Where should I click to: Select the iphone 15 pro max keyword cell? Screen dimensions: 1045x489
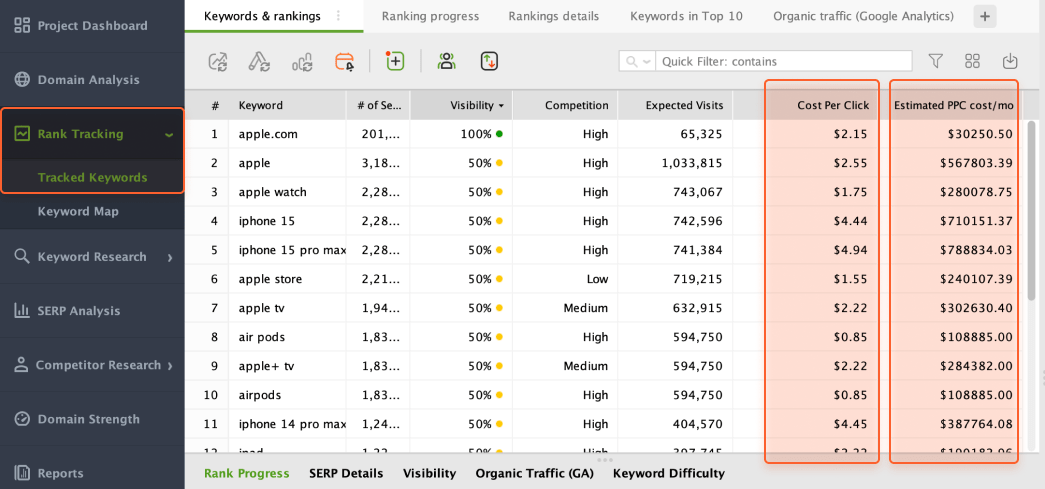tap(288, 250)
